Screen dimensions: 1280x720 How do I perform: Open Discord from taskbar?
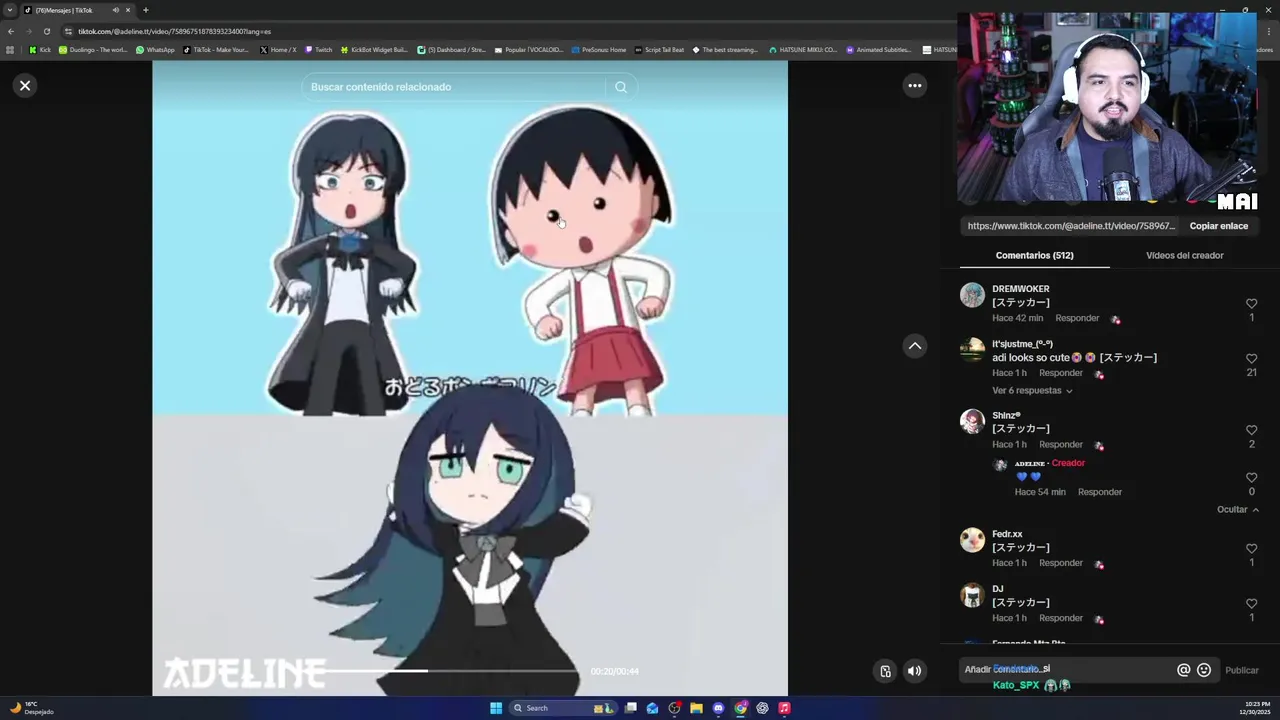tap(718, 708)
